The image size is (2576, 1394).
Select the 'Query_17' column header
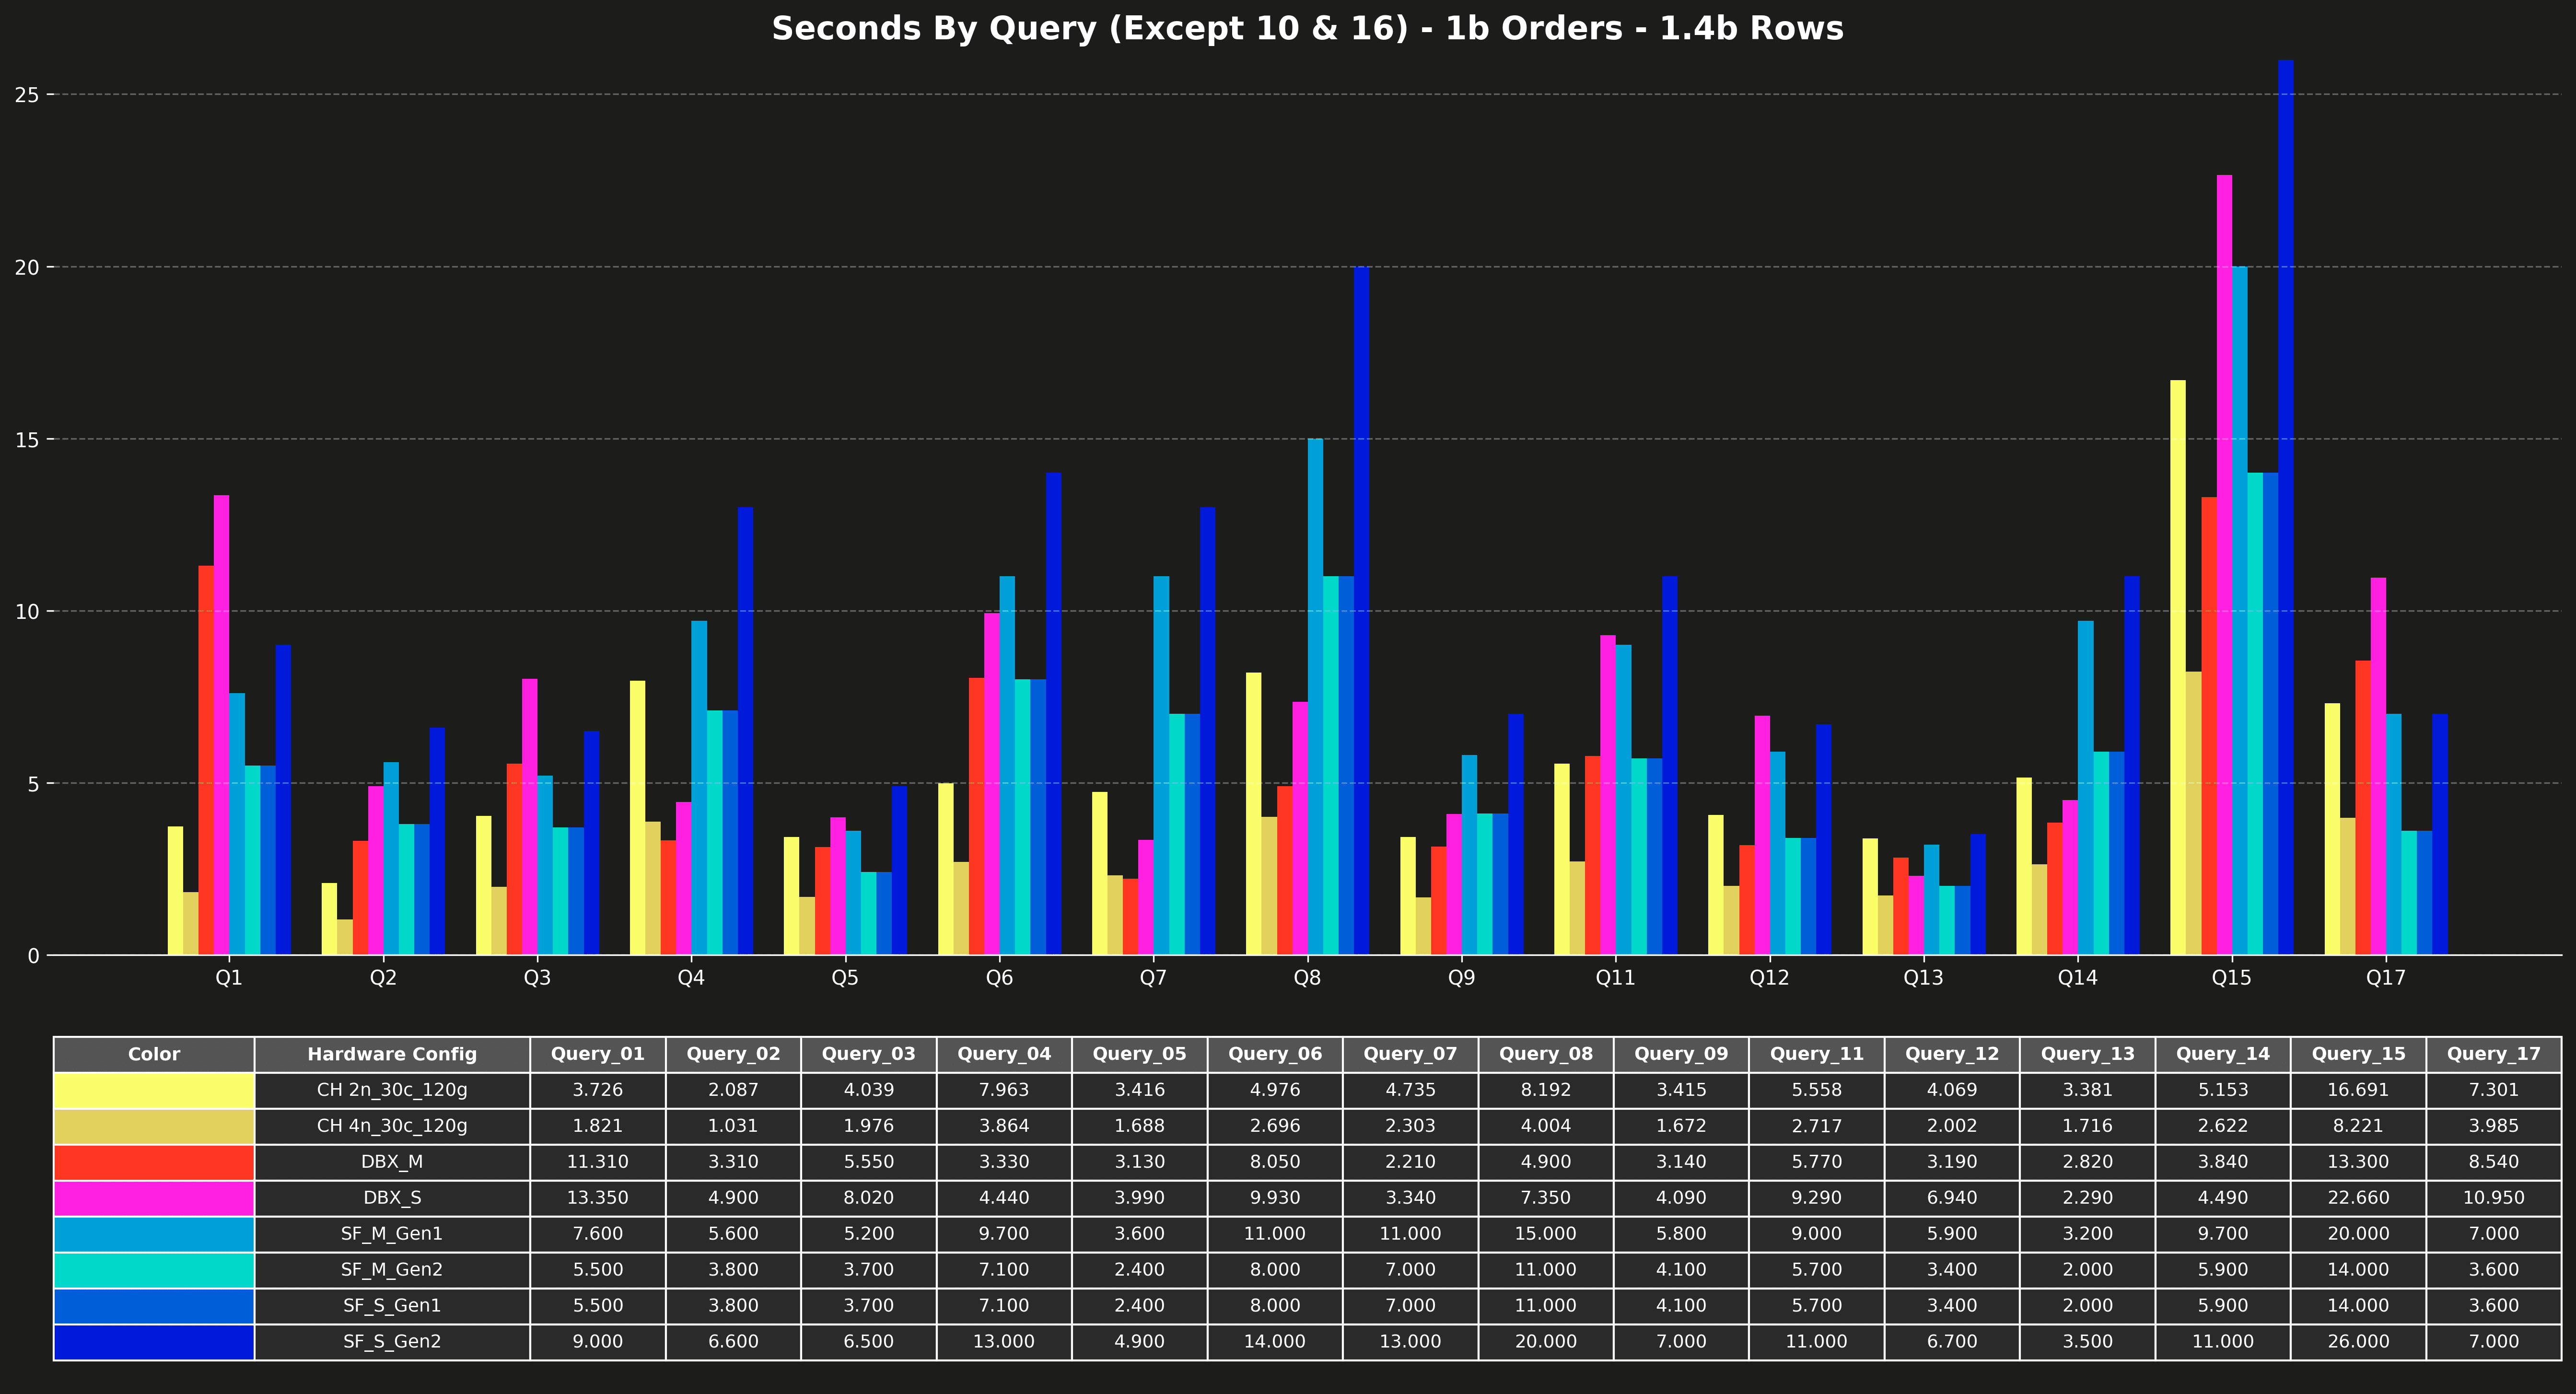pos(2494,1054)
